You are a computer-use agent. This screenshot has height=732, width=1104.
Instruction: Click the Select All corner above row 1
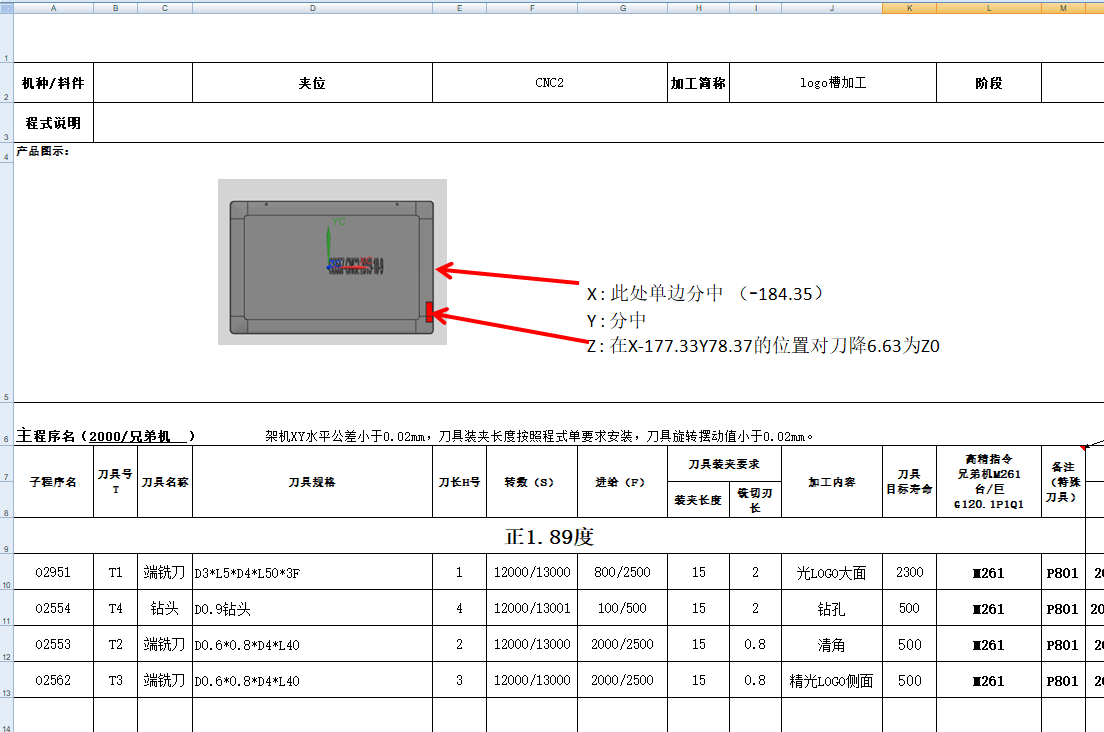(x=6, y=7)
